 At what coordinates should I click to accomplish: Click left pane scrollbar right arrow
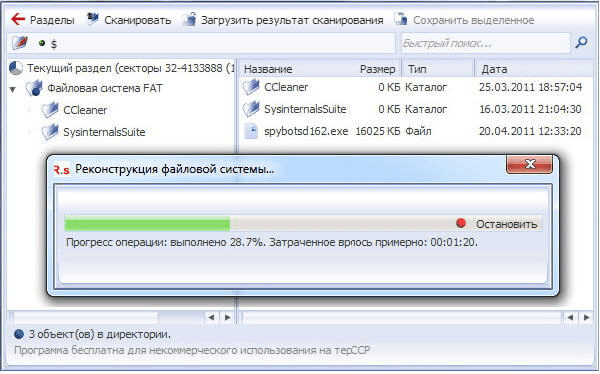[x=228, y=317]
